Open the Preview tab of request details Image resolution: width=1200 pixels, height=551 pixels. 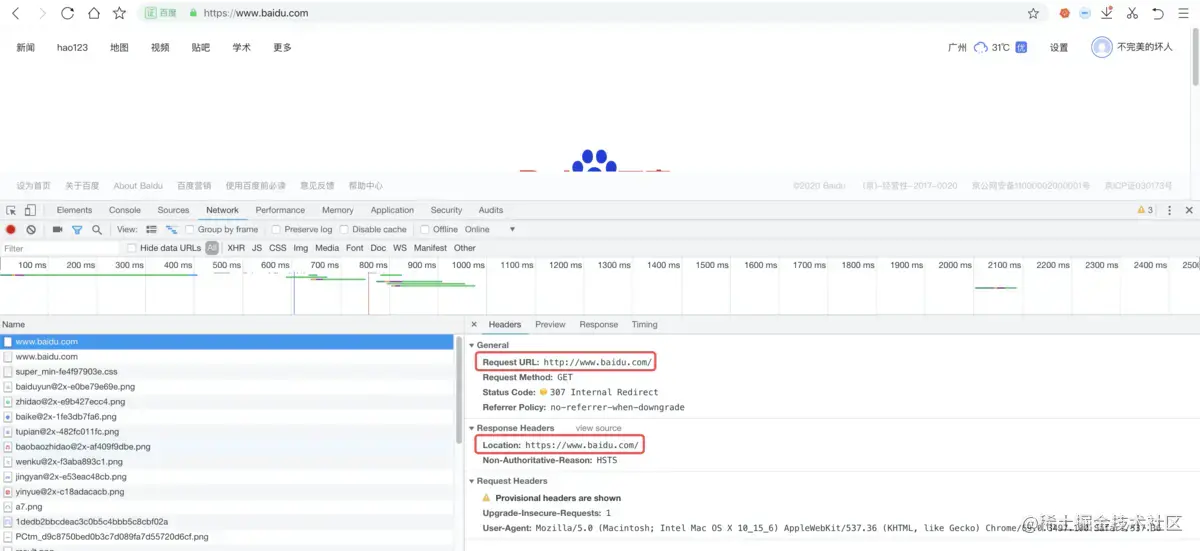point(550,325)
